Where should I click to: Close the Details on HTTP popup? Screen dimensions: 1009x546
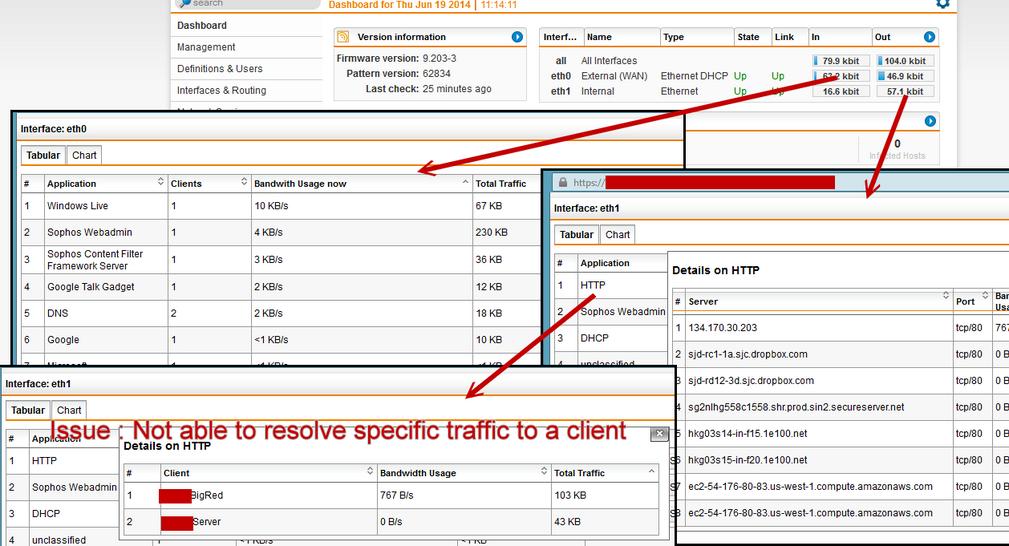click(659, 434)
